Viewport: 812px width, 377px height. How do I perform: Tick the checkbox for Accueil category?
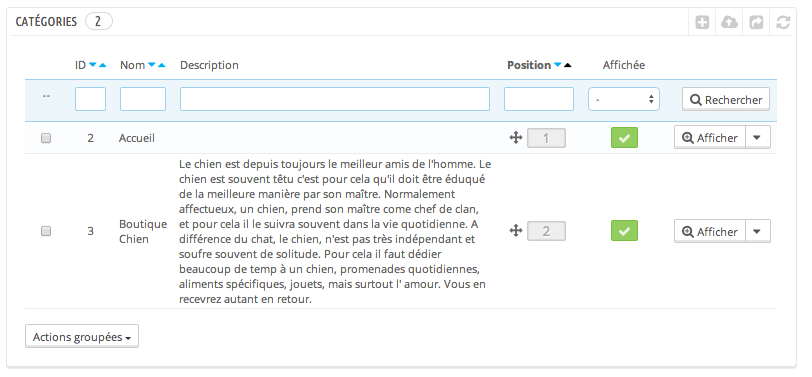(46, 138)
